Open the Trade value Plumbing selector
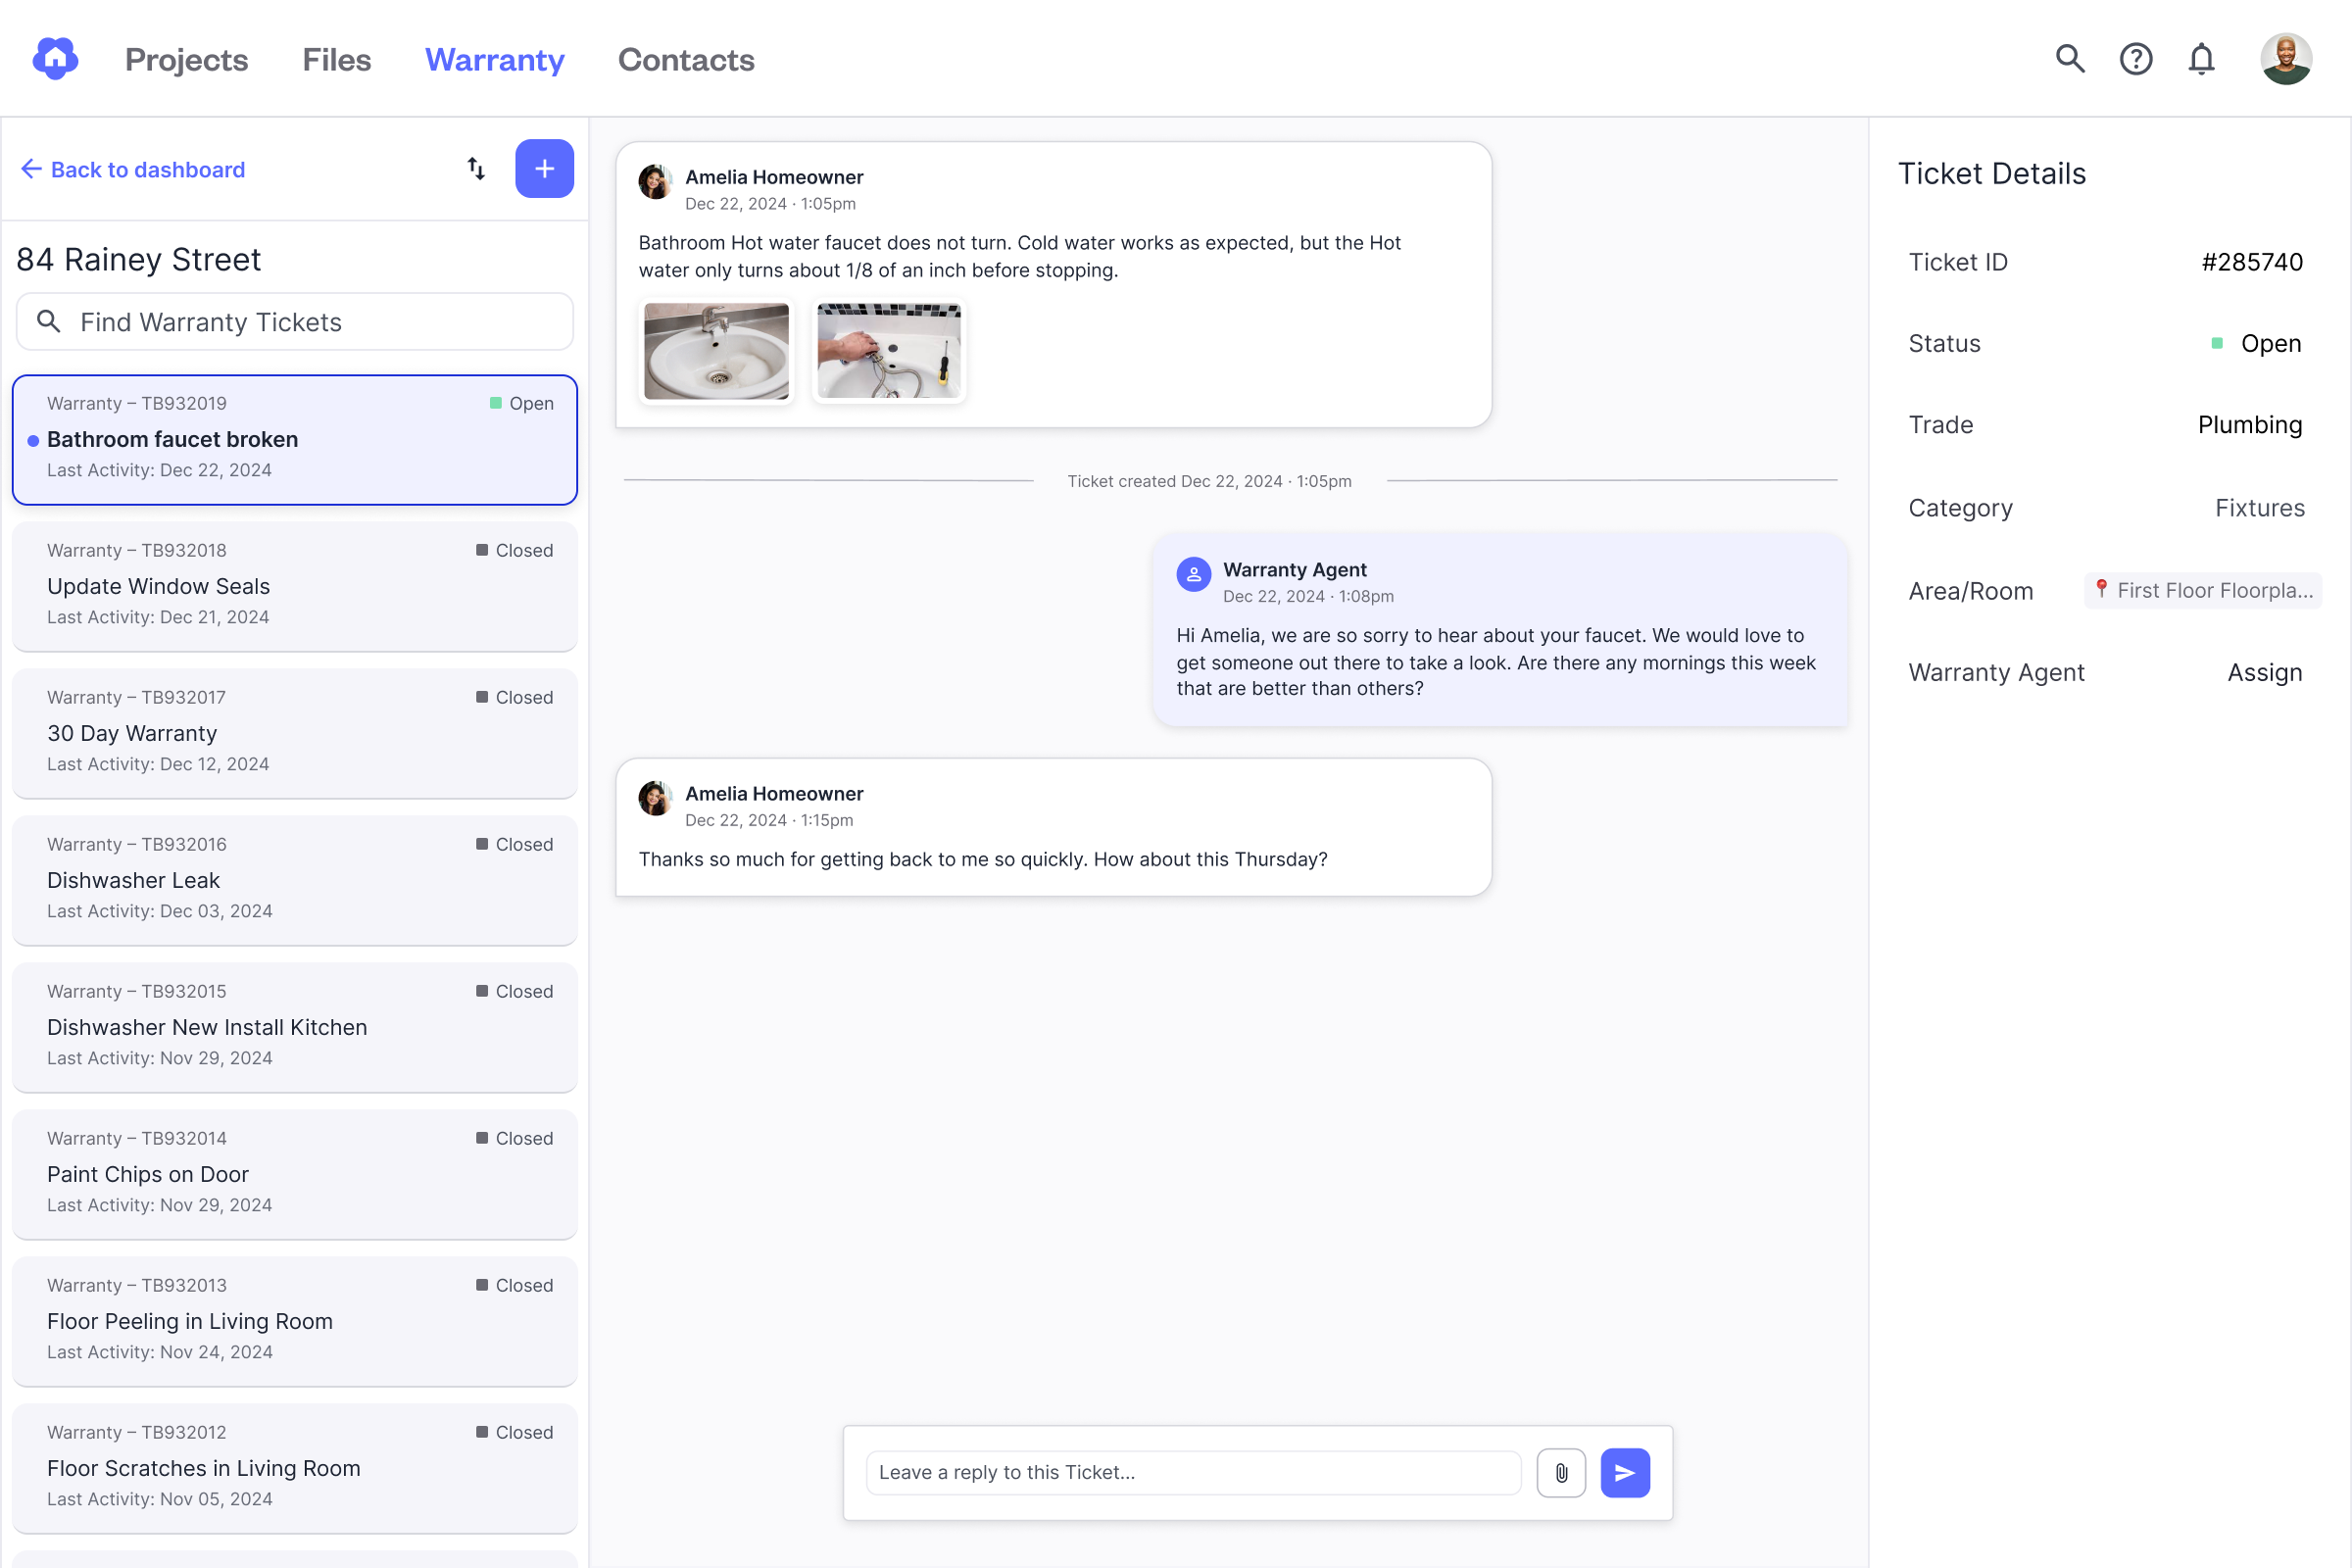Image resolution: width=2352 pixels, height=1568 pixels. [2249, 425]
